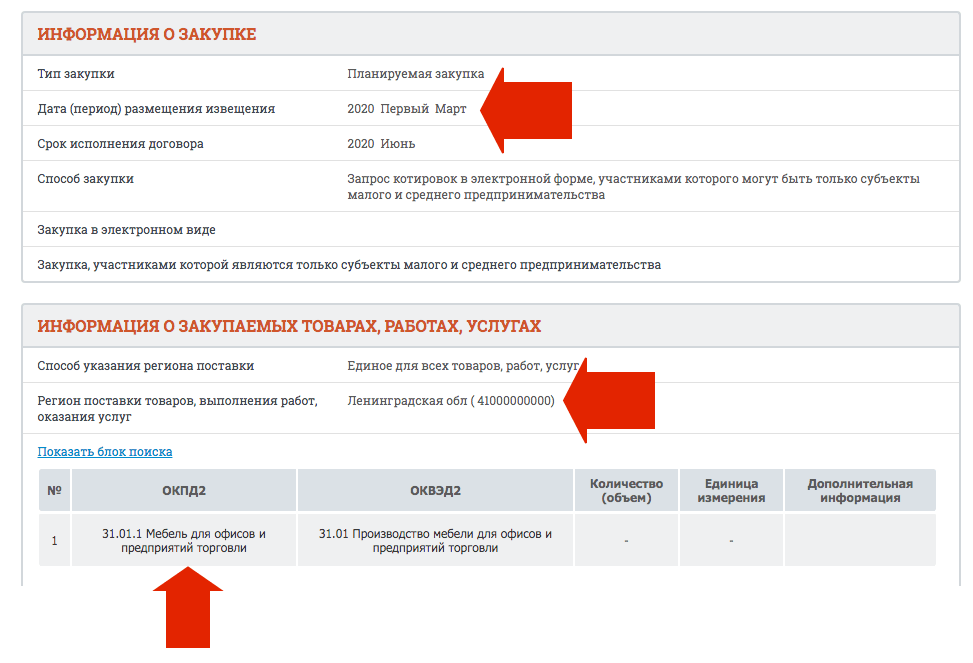
Task: Click the ИНФОРМАЦИЯ О ЗАКУПАЕМЫХ ТОВАРАХ section header
Action: (289, 327)
